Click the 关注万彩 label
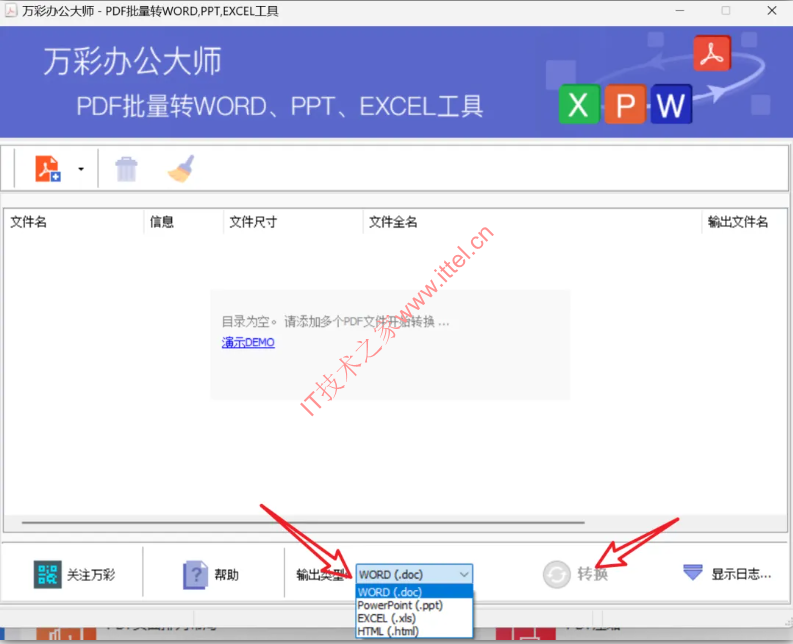 [x=91, y=575]
